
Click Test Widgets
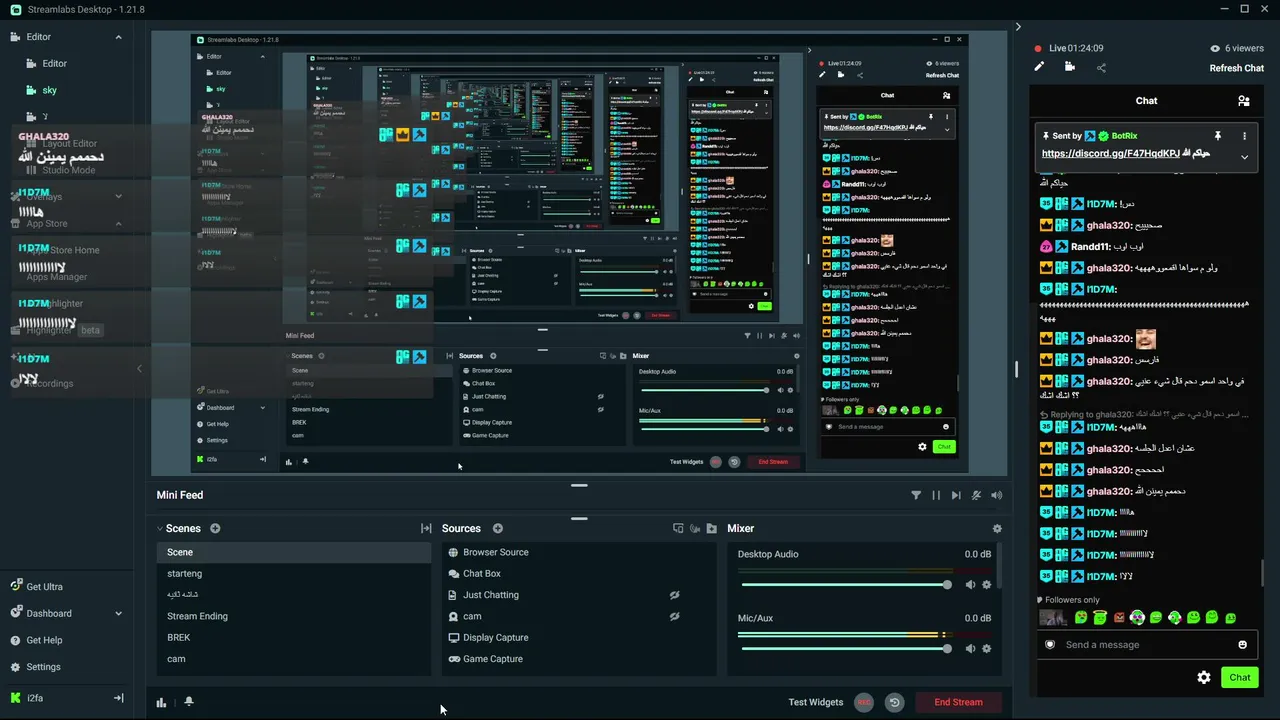click(816, 702)
